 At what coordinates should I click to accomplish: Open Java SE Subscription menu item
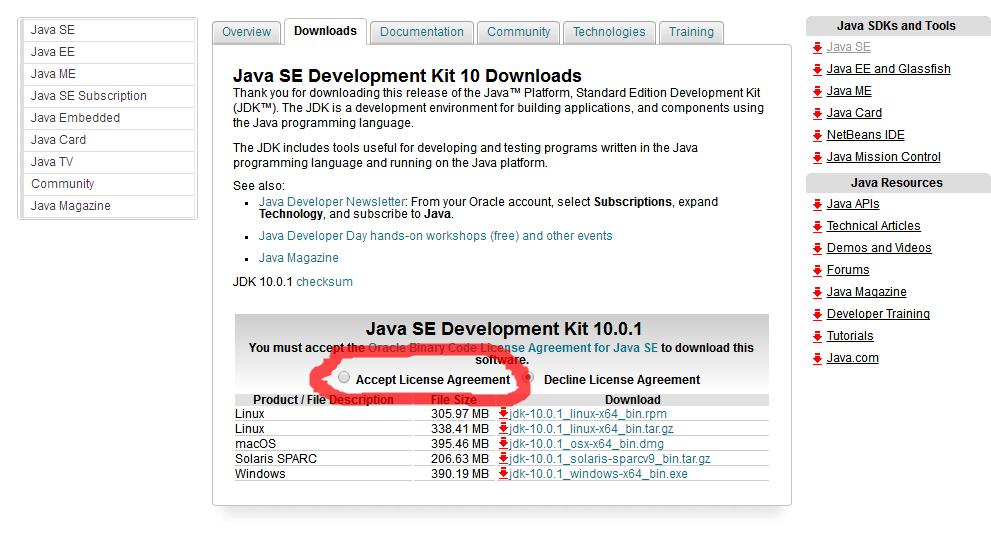pos(108,95)
